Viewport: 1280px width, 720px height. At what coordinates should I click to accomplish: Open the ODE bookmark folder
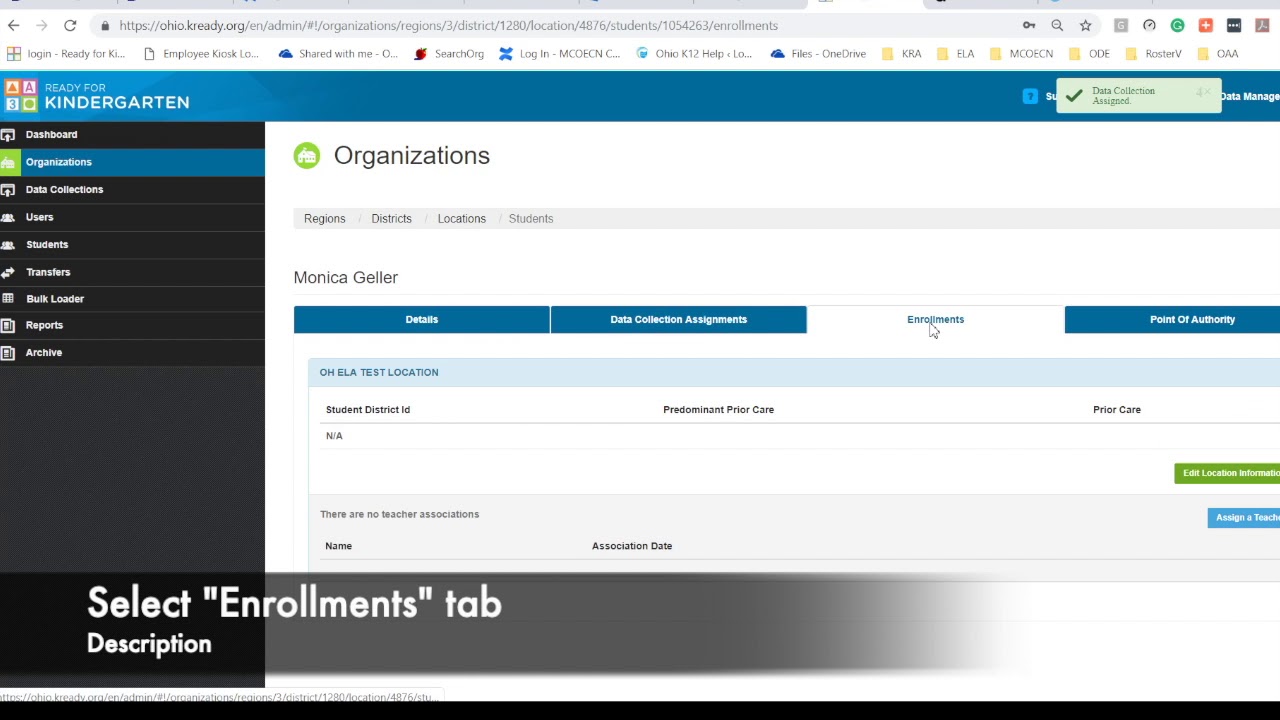tap(1089, 54)
